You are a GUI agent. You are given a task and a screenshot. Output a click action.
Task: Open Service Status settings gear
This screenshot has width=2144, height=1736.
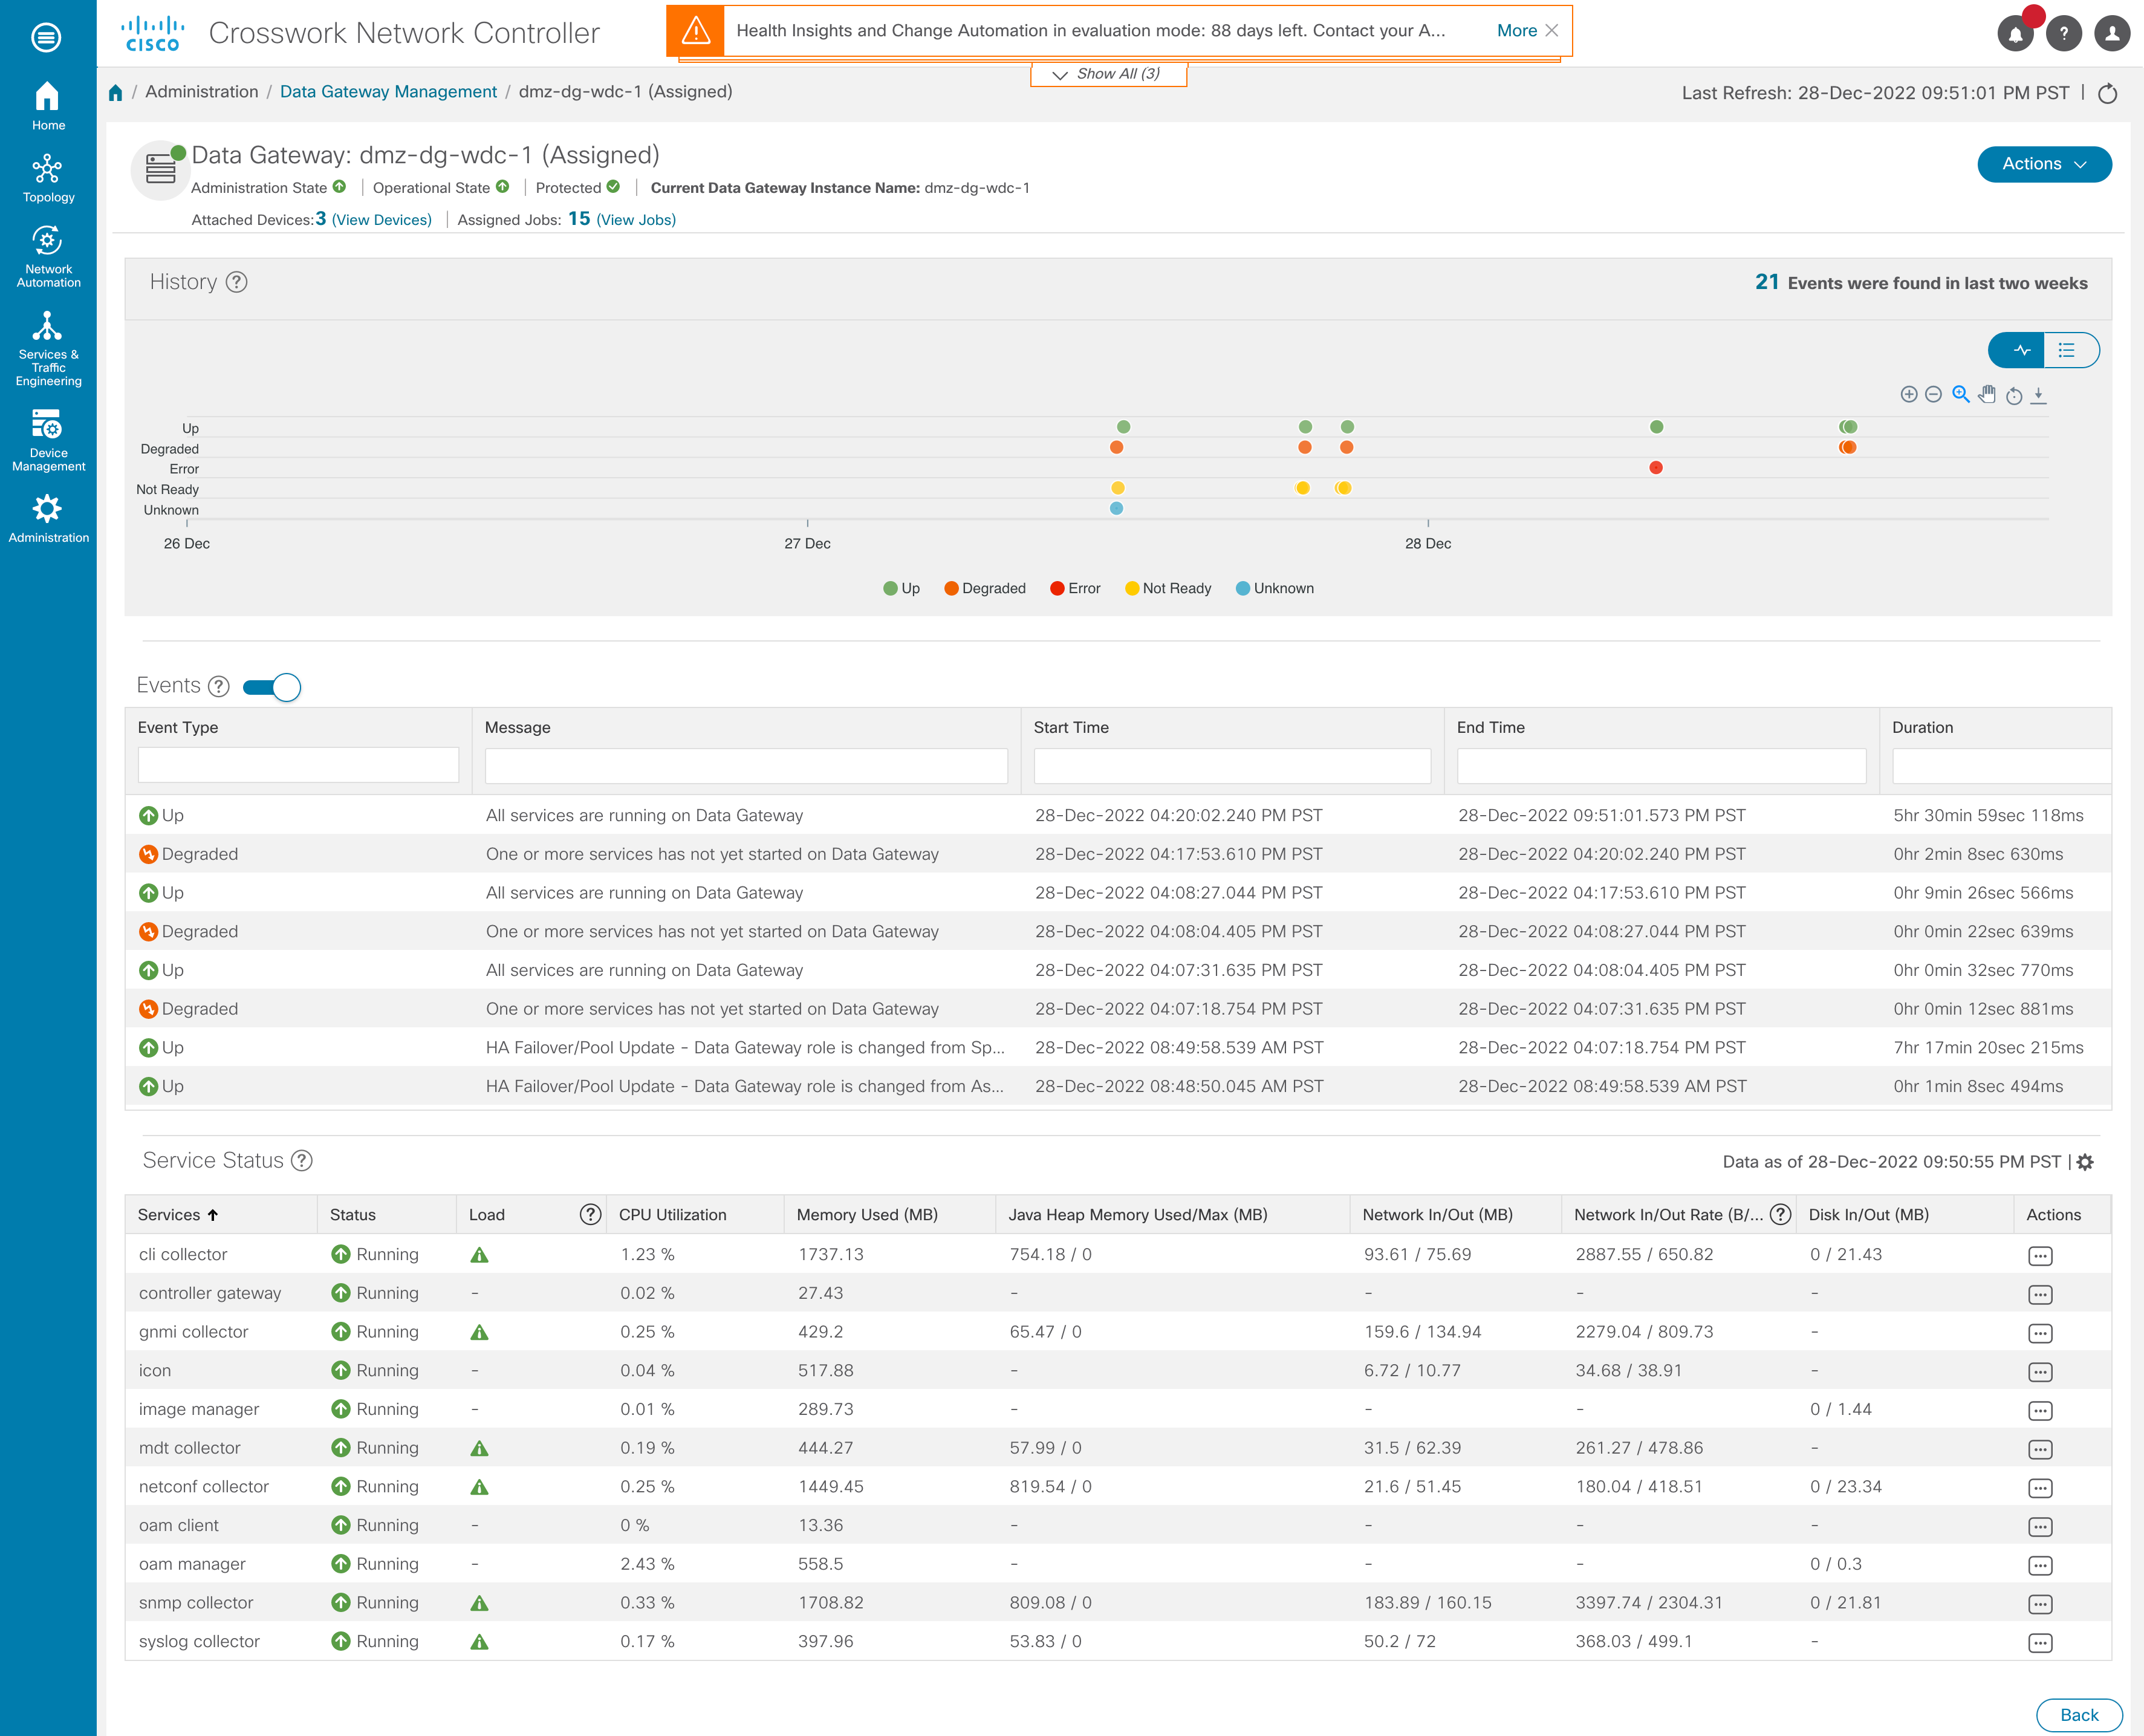2085,1162
